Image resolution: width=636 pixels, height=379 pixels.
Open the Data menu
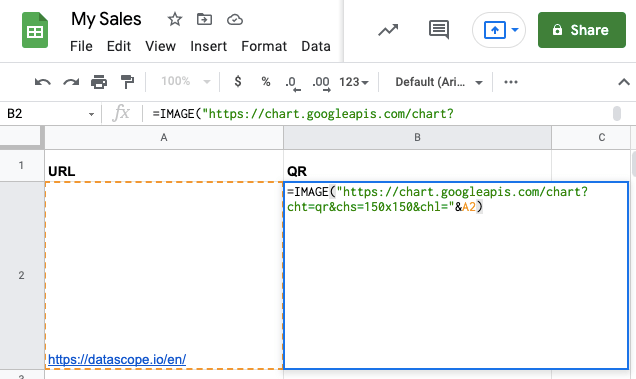(316, 46)
